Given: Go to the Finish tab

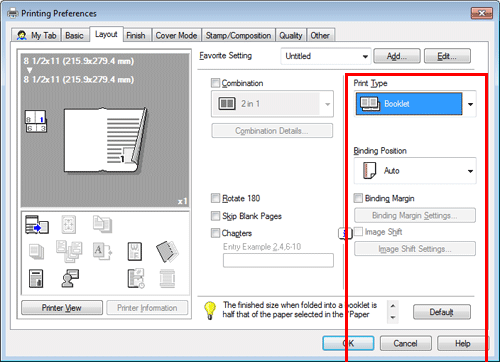Looking at the screenshot, I should 136,35.
